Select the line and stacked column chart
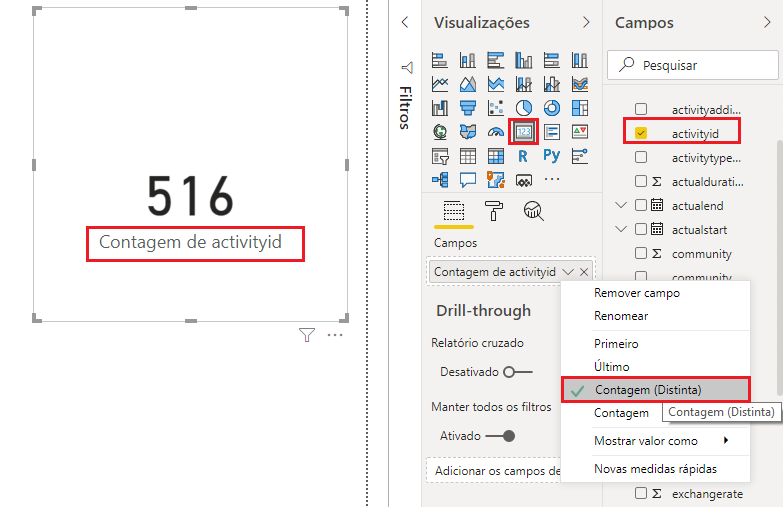The width and height of the screenshot is (783, 507). pos(523,84)
